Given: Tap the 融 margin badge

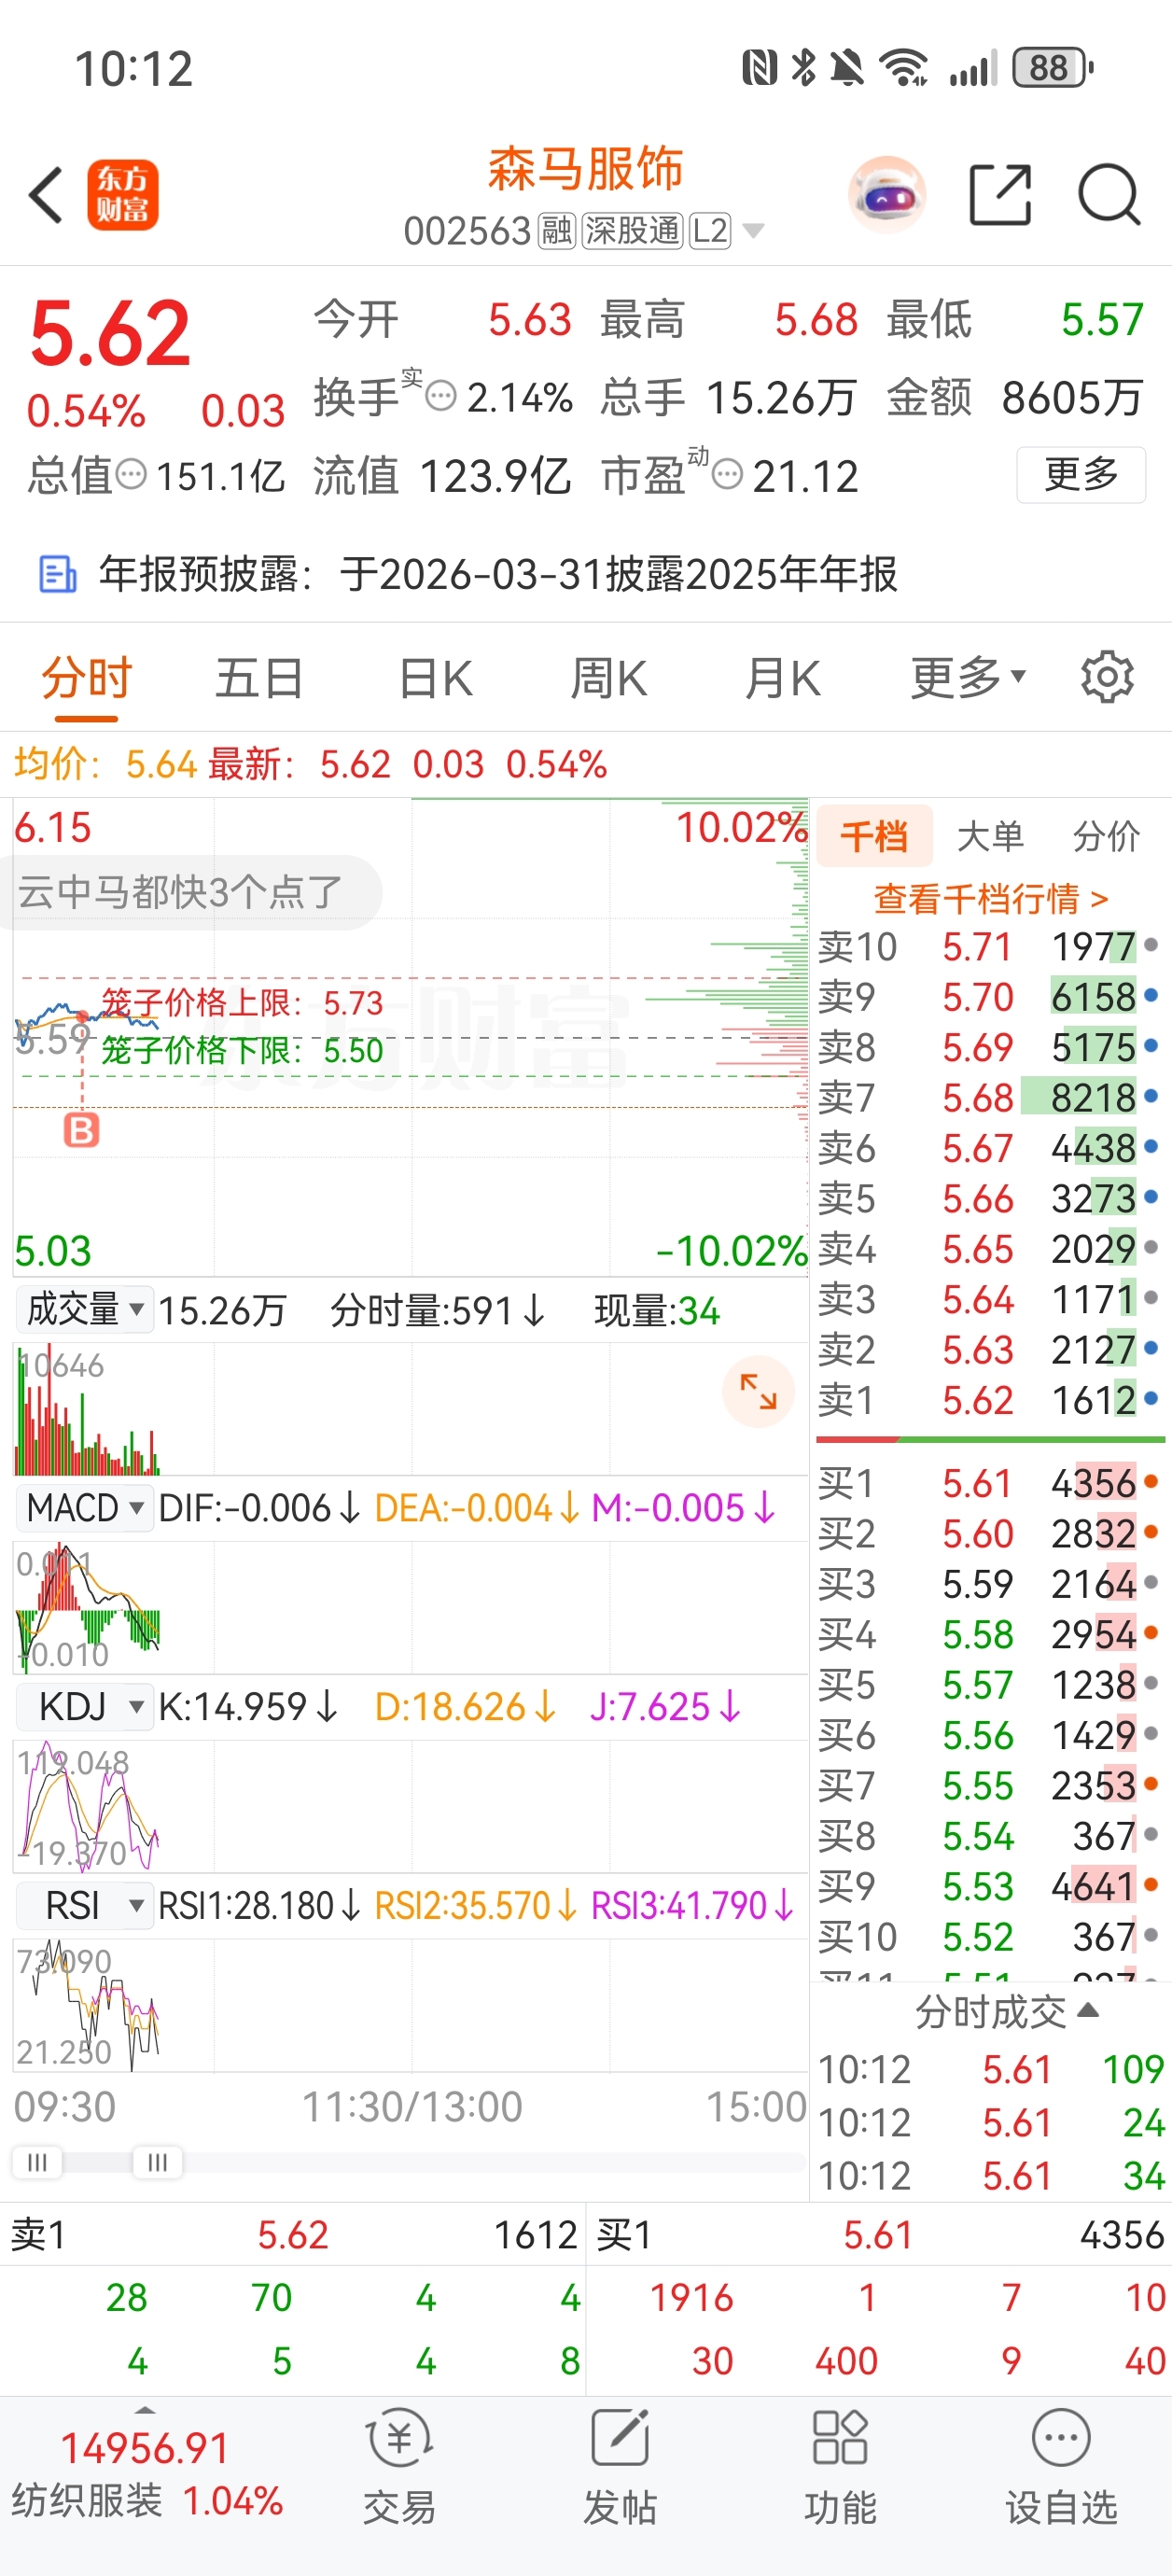Looking at the screenshot, I should tap(557, 231).
